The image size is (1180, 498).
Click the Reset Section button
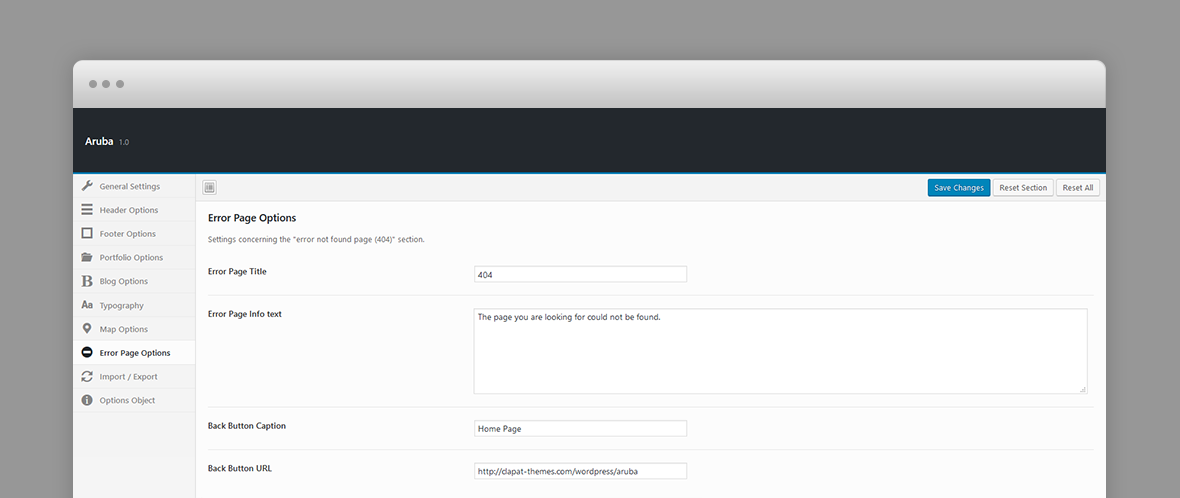(1023, 187)
